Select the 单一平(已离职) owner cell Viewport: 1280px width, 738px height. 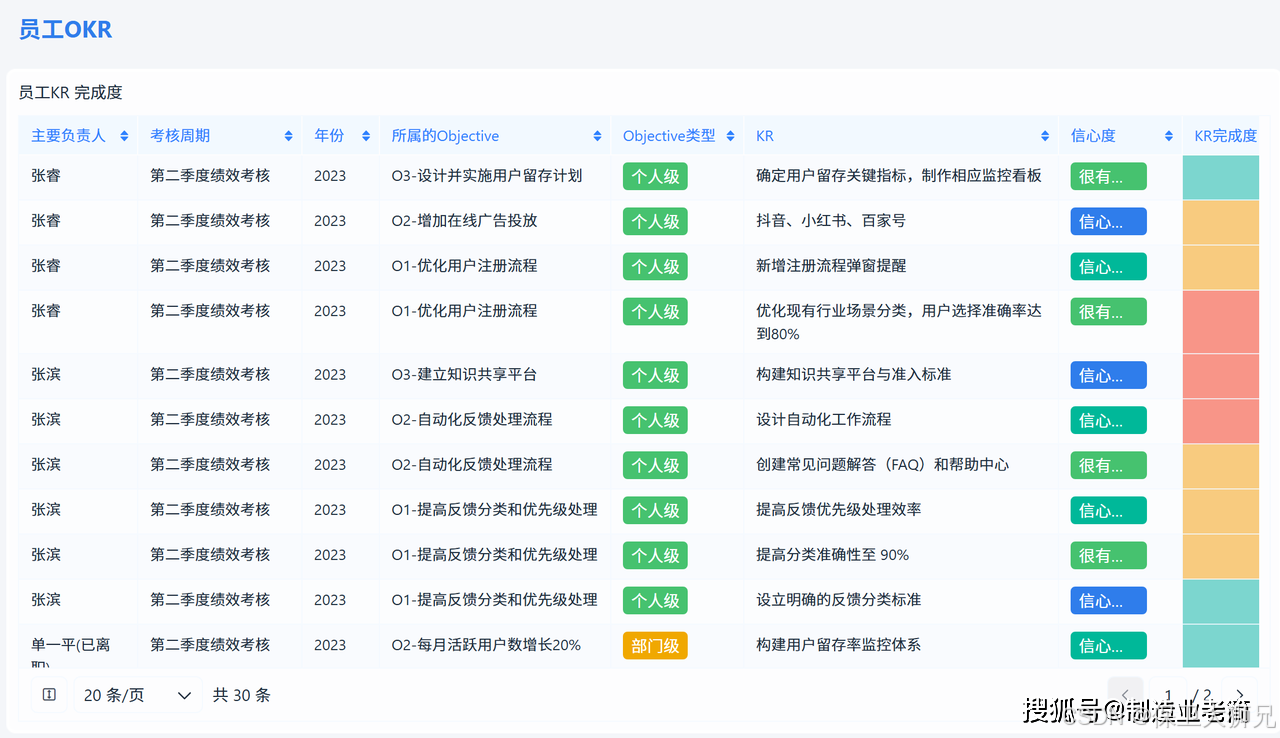tap(71, 650)
